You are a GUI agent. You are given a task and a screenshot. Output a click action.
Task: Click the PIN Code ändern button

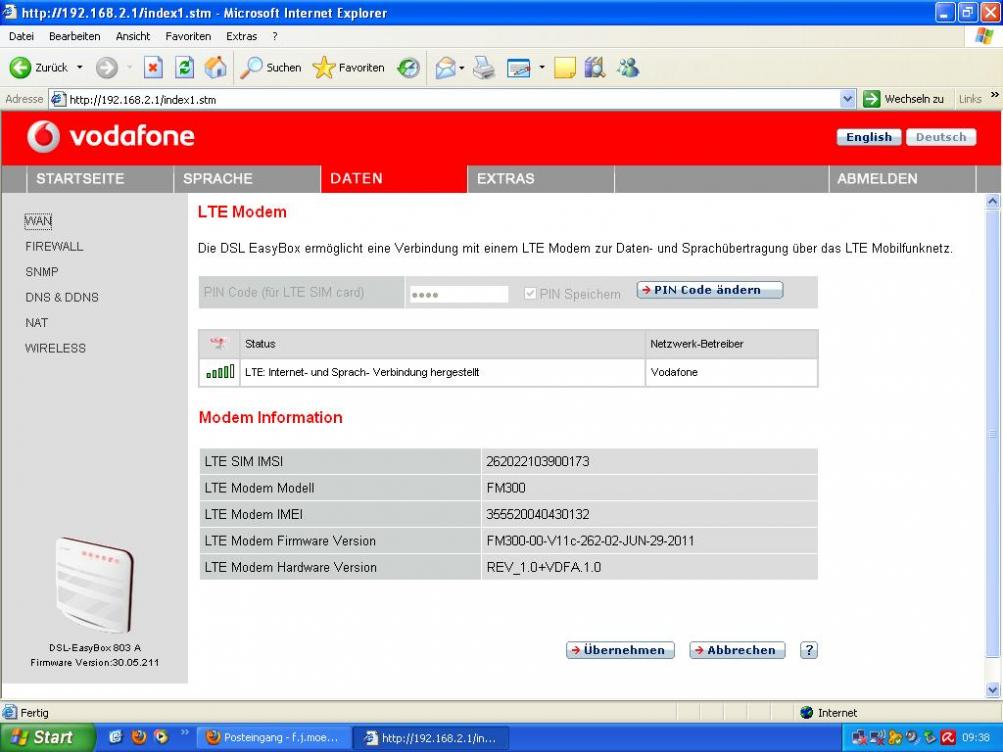tap(709, 290)
